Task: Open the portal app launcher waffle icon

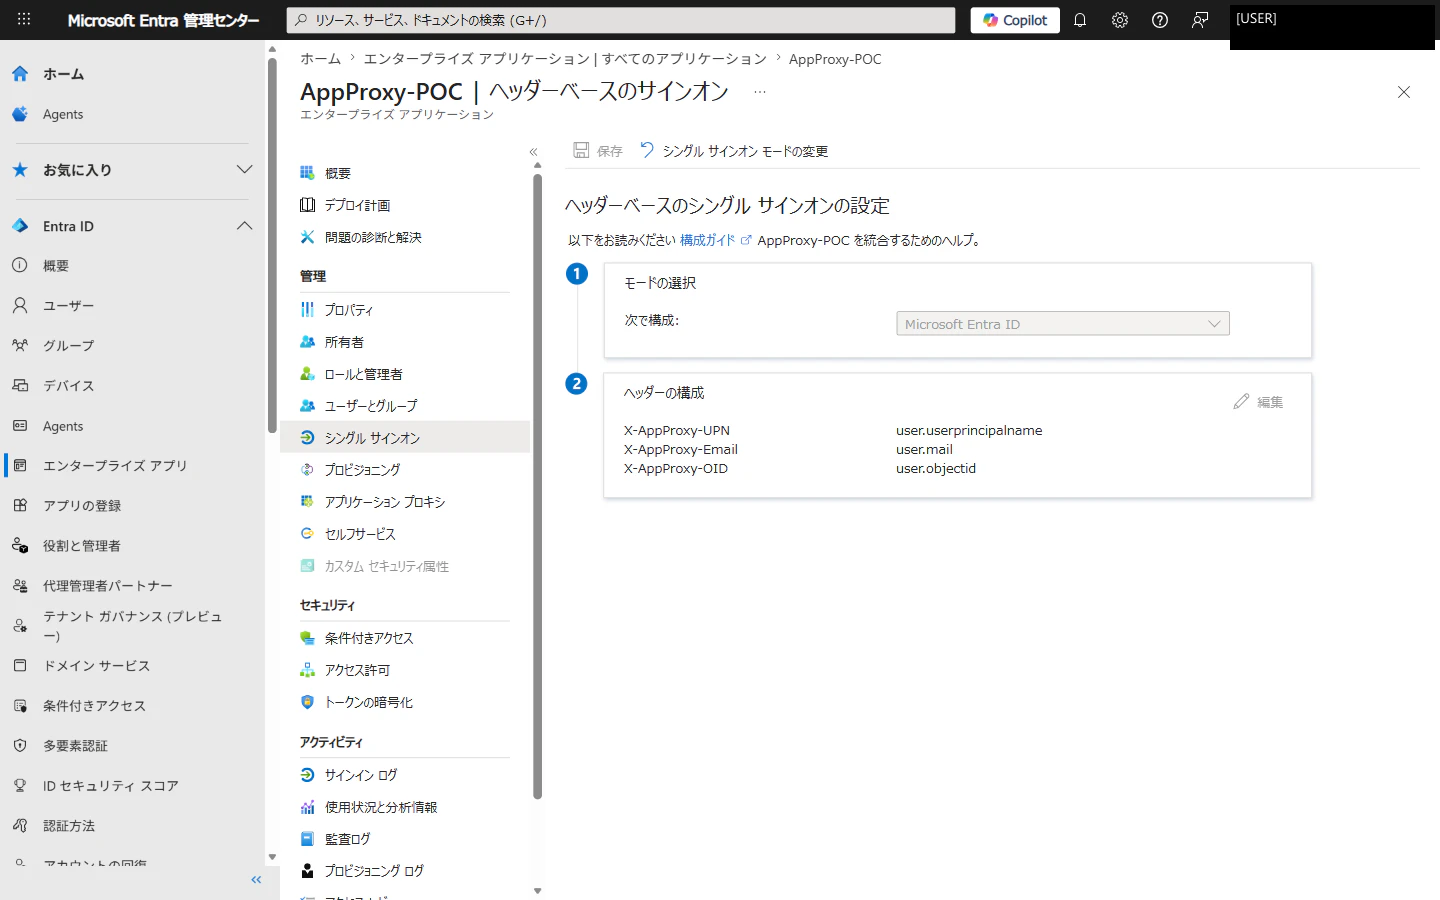Action: [x=24, y=19]
